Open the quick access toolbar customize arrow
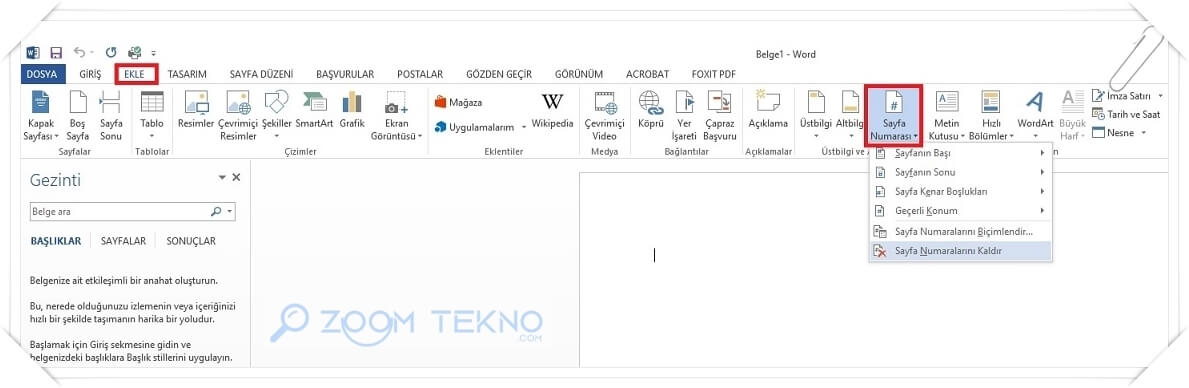The height and width of the screenshot is (388, 1189). coord(154,53)
